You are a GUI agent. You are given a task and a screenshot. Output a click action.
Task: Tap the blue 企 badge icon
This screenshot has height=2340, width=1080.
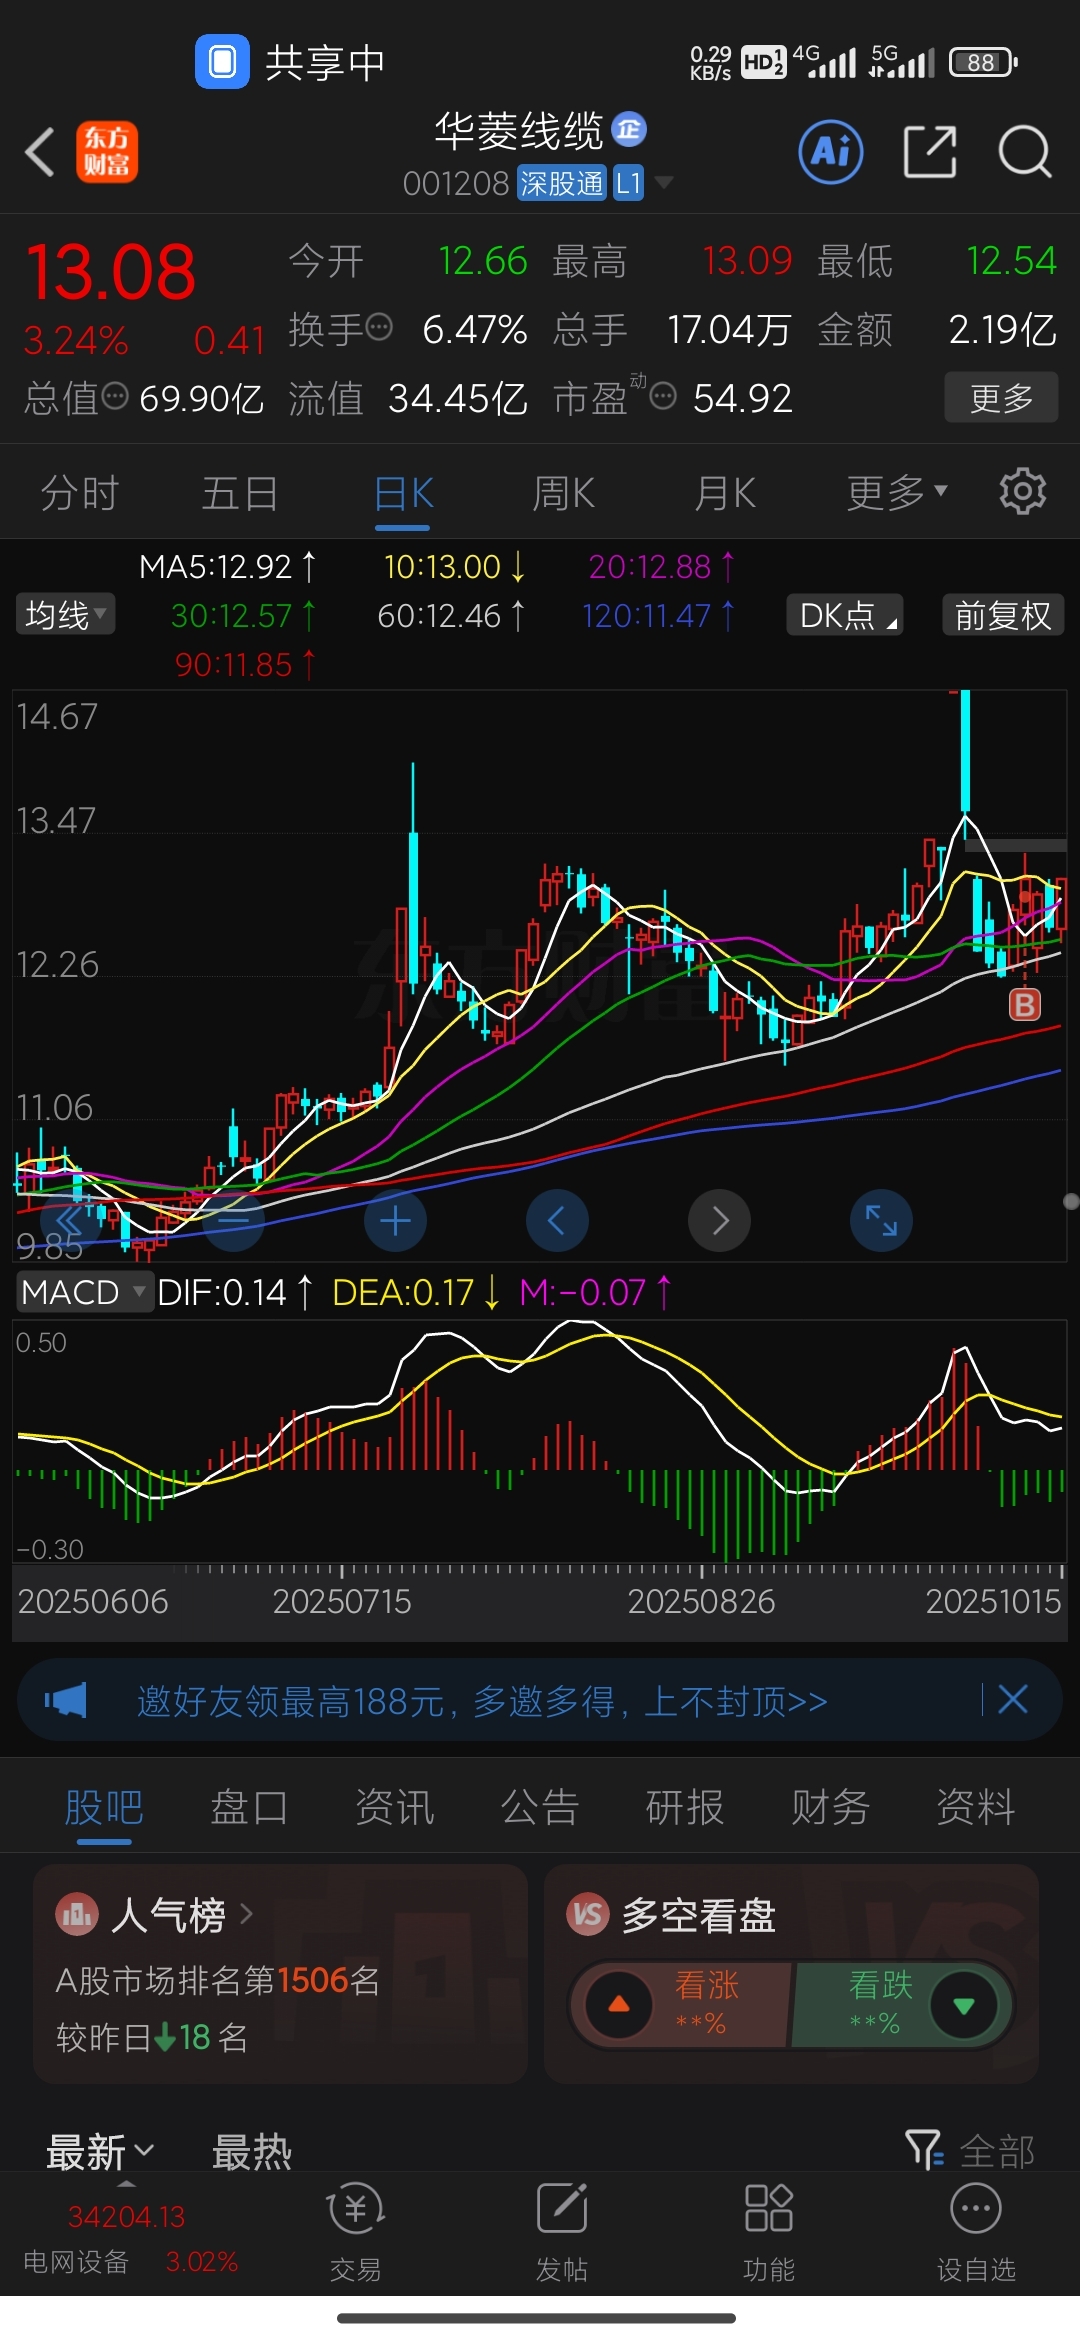pyautogui.click(x=629, y=128)
